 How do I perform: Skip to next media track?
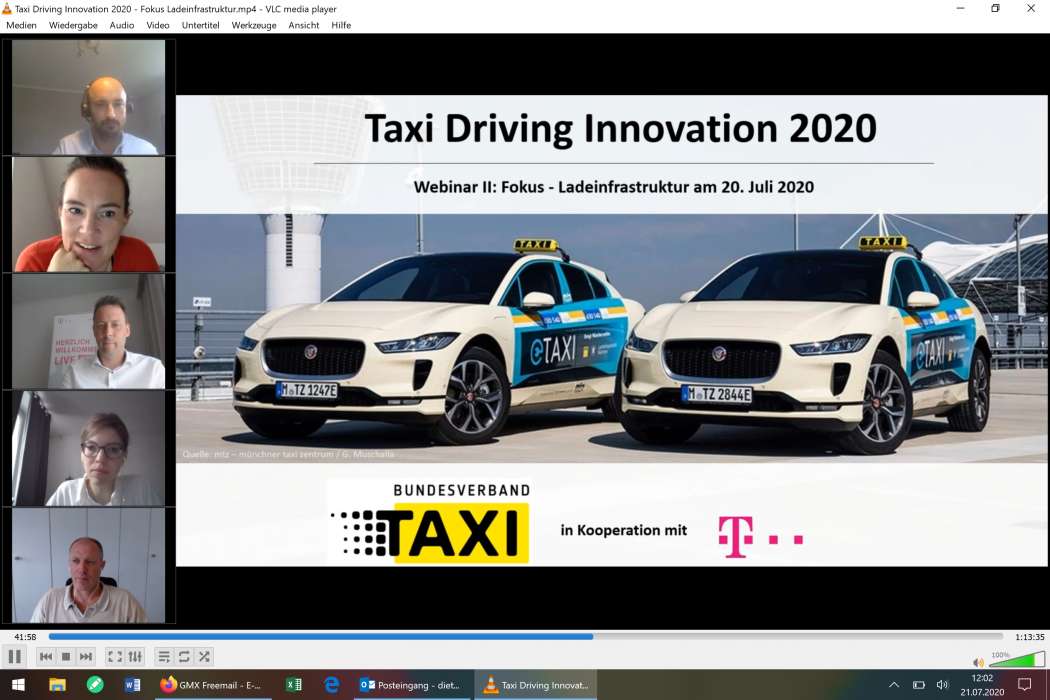click(x=86, y=656)
